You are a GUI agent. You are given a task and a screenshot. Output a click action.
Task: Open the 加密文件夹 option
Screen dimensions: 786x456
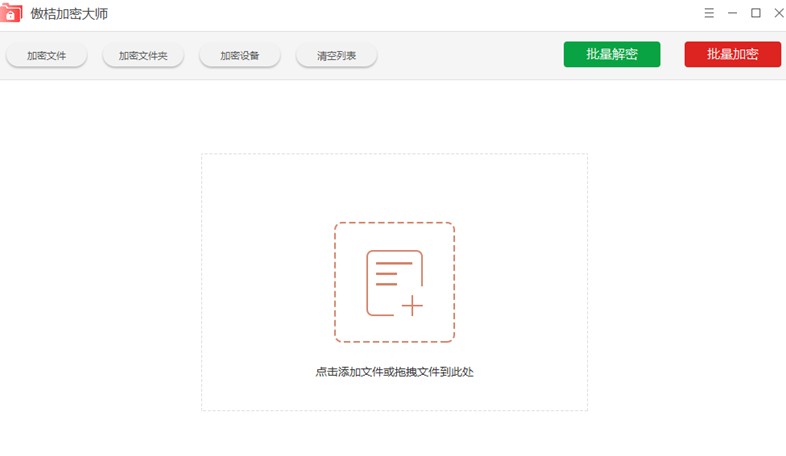coord(143,56)
